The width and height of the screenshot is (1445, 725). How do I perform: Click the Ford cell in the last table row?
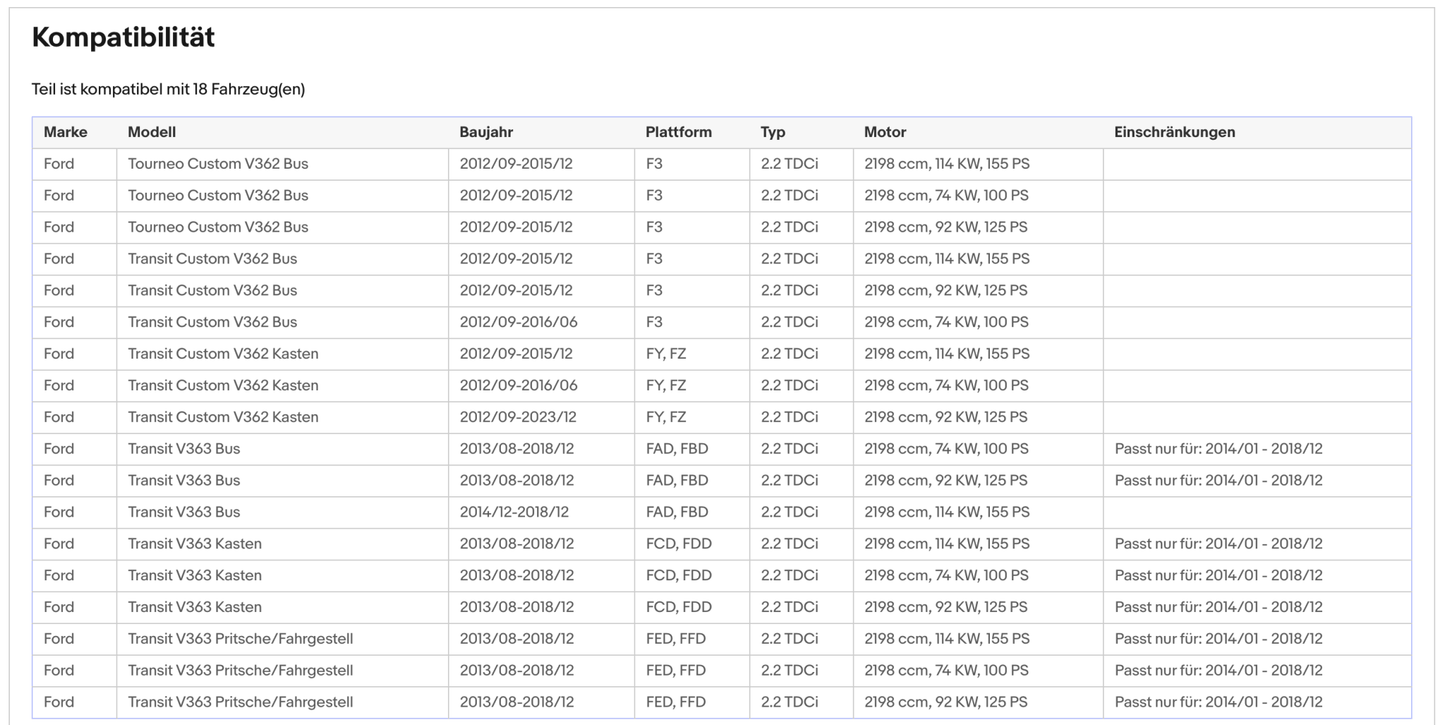[x=59, y=702]
